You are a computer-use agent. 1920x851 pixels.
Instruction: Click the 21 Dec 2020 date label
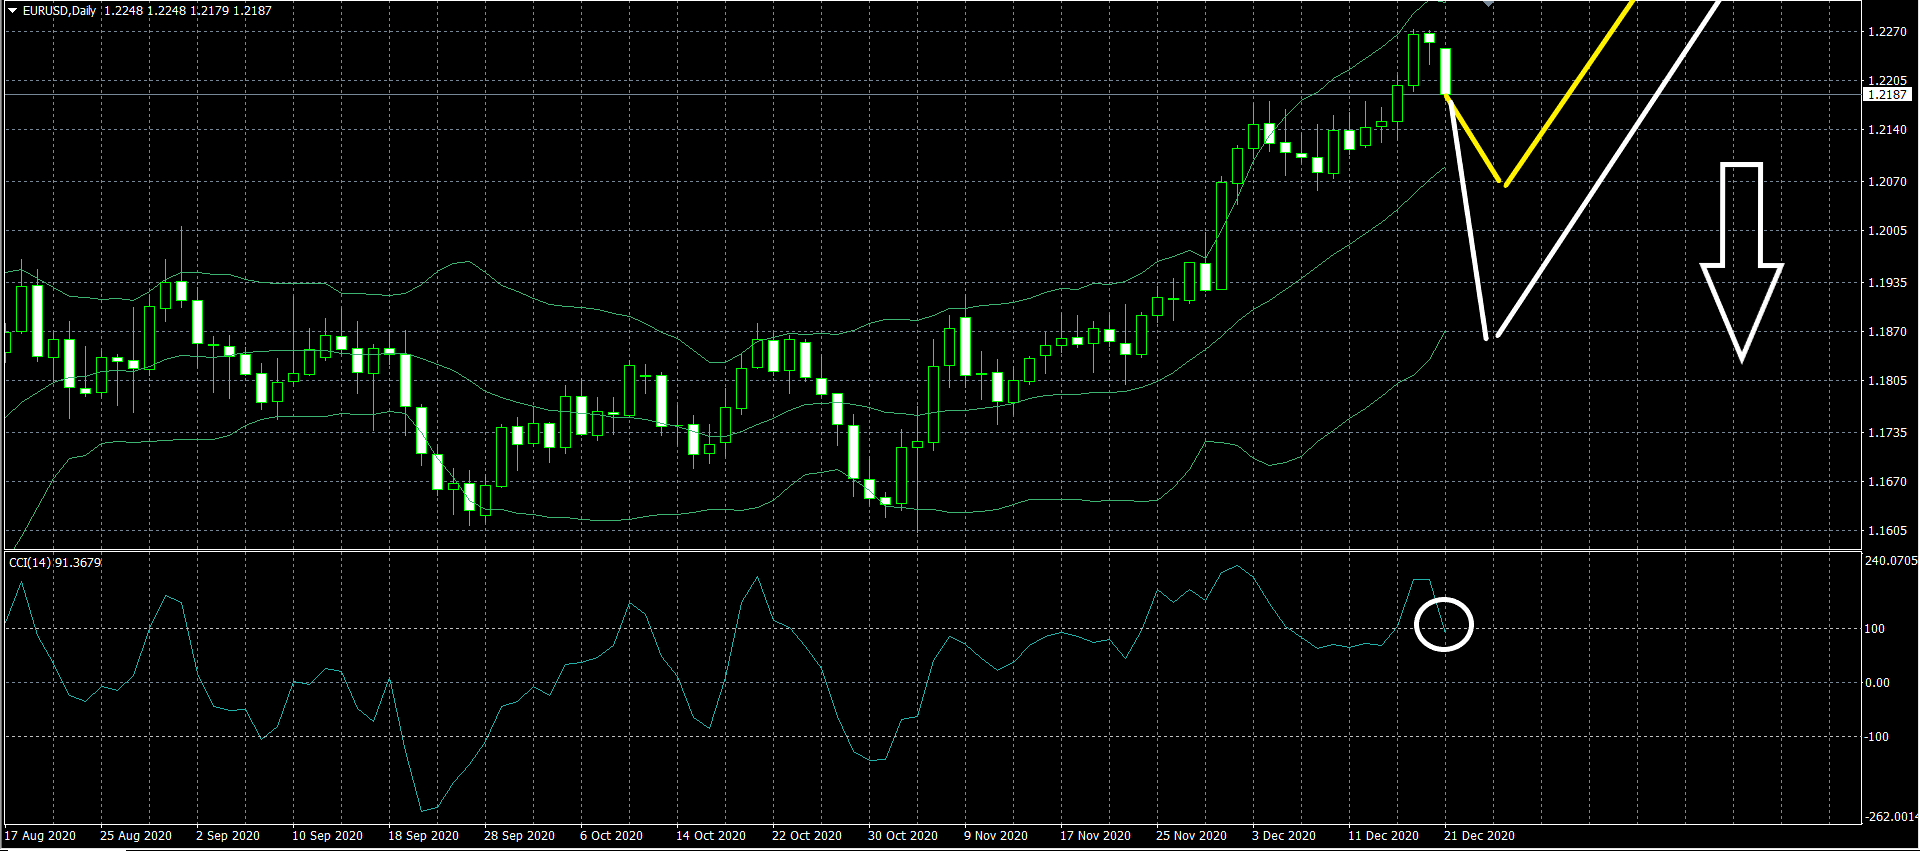(x=1479, y=836)
